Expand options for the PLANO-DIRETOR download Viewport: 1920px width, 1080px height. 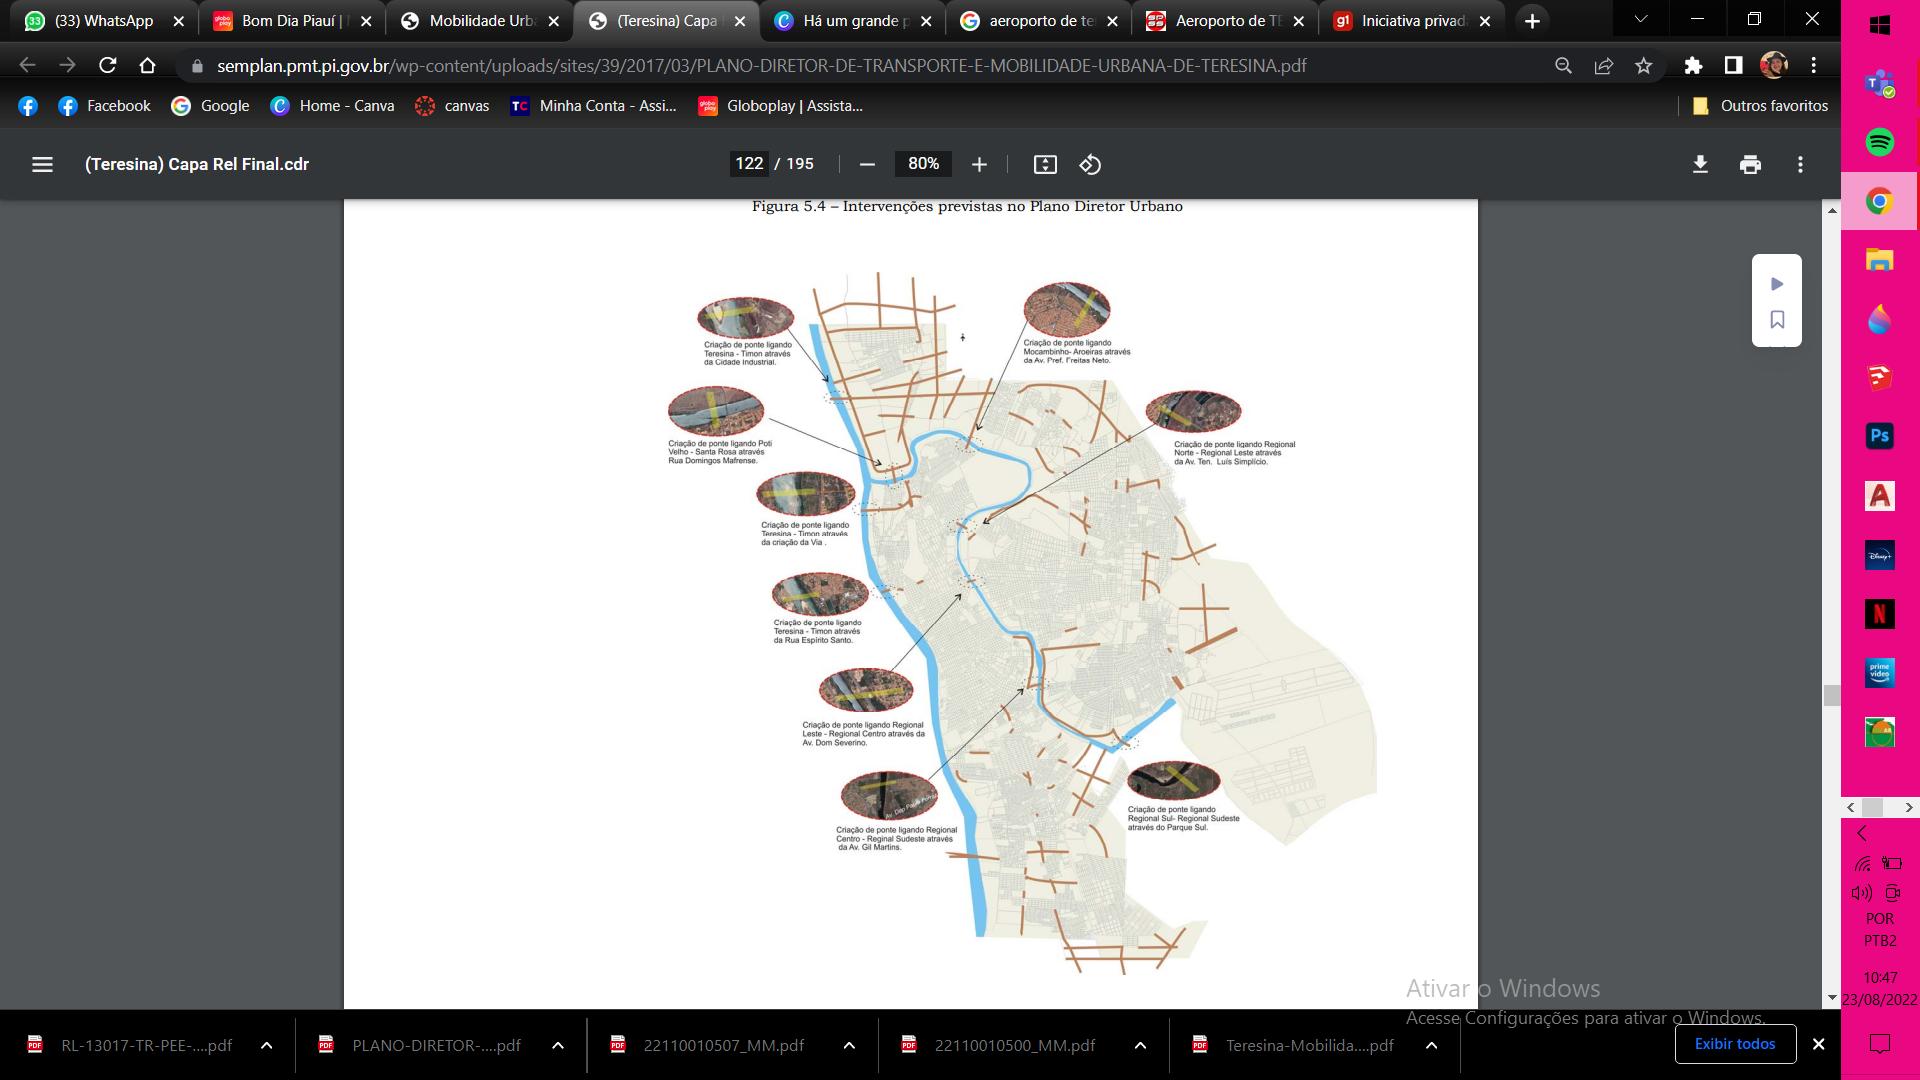click(558, 1045)
